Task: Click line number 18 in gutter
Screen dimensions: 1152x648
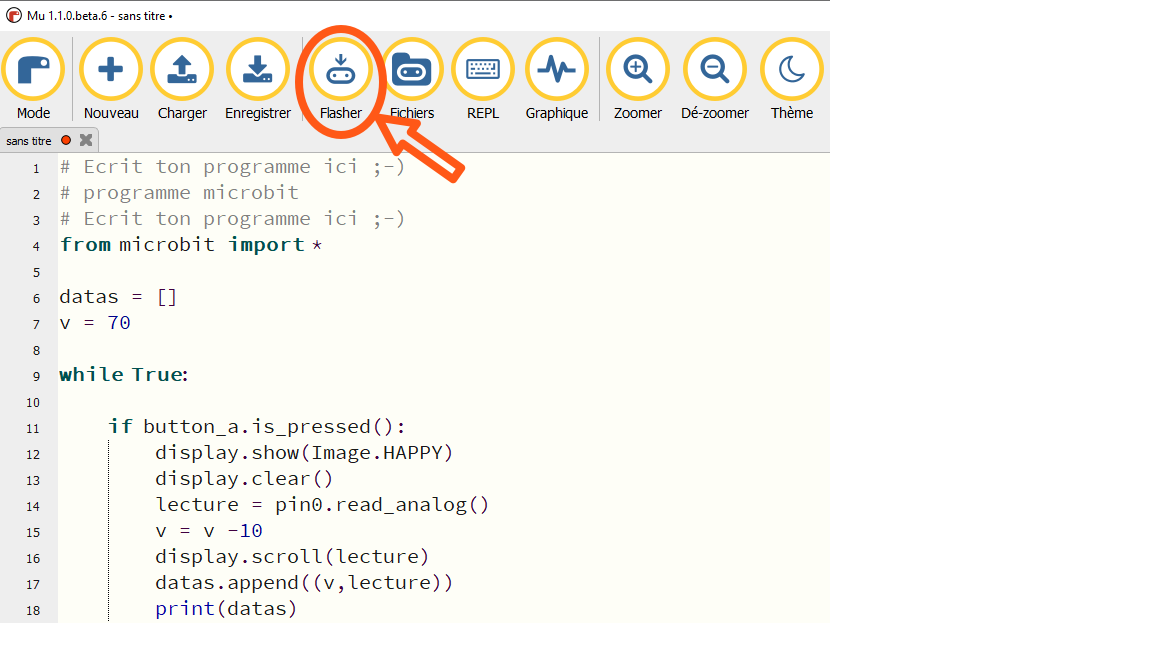Action: pos(33,611)
